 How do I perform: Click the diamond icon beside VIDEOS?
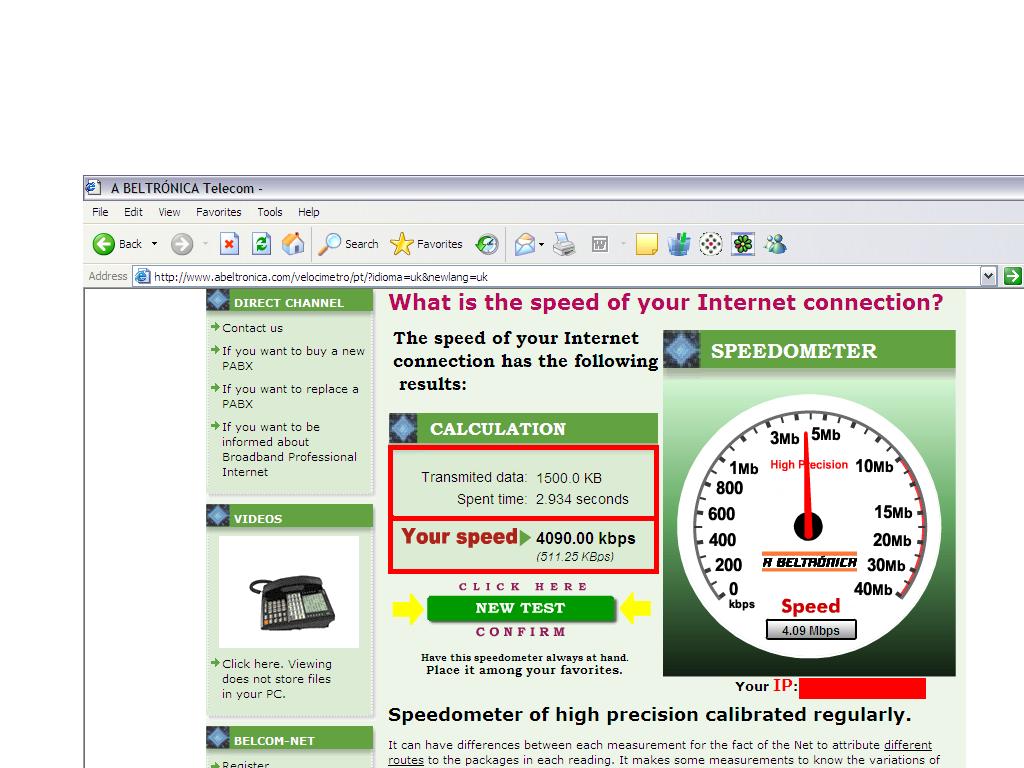[x=218, y=516]
